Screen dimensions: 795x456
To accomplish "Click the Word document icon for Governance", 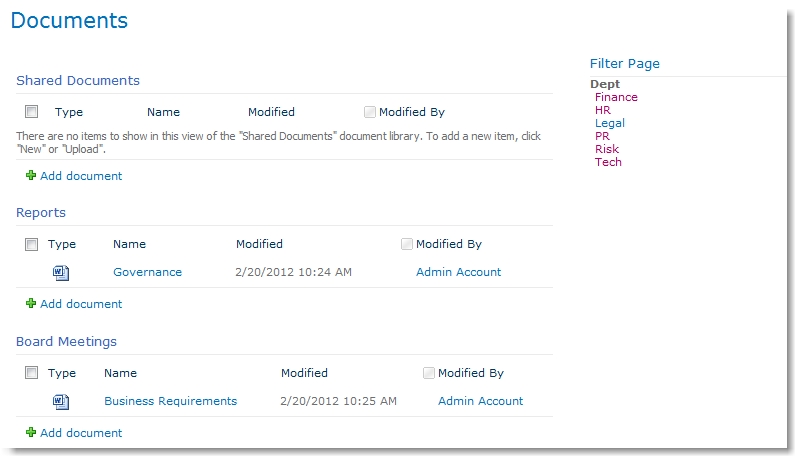I will tap(61, 272).
